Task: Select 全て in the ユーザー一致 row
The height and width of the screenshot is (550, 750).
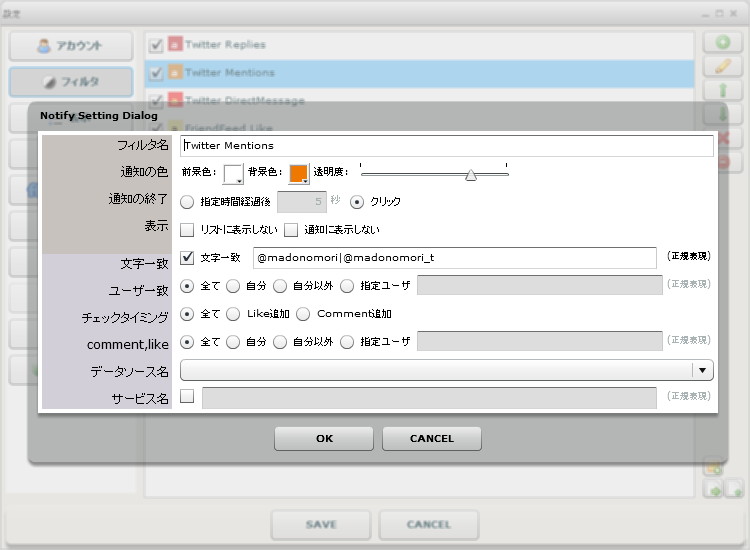Action: point(187,286)
